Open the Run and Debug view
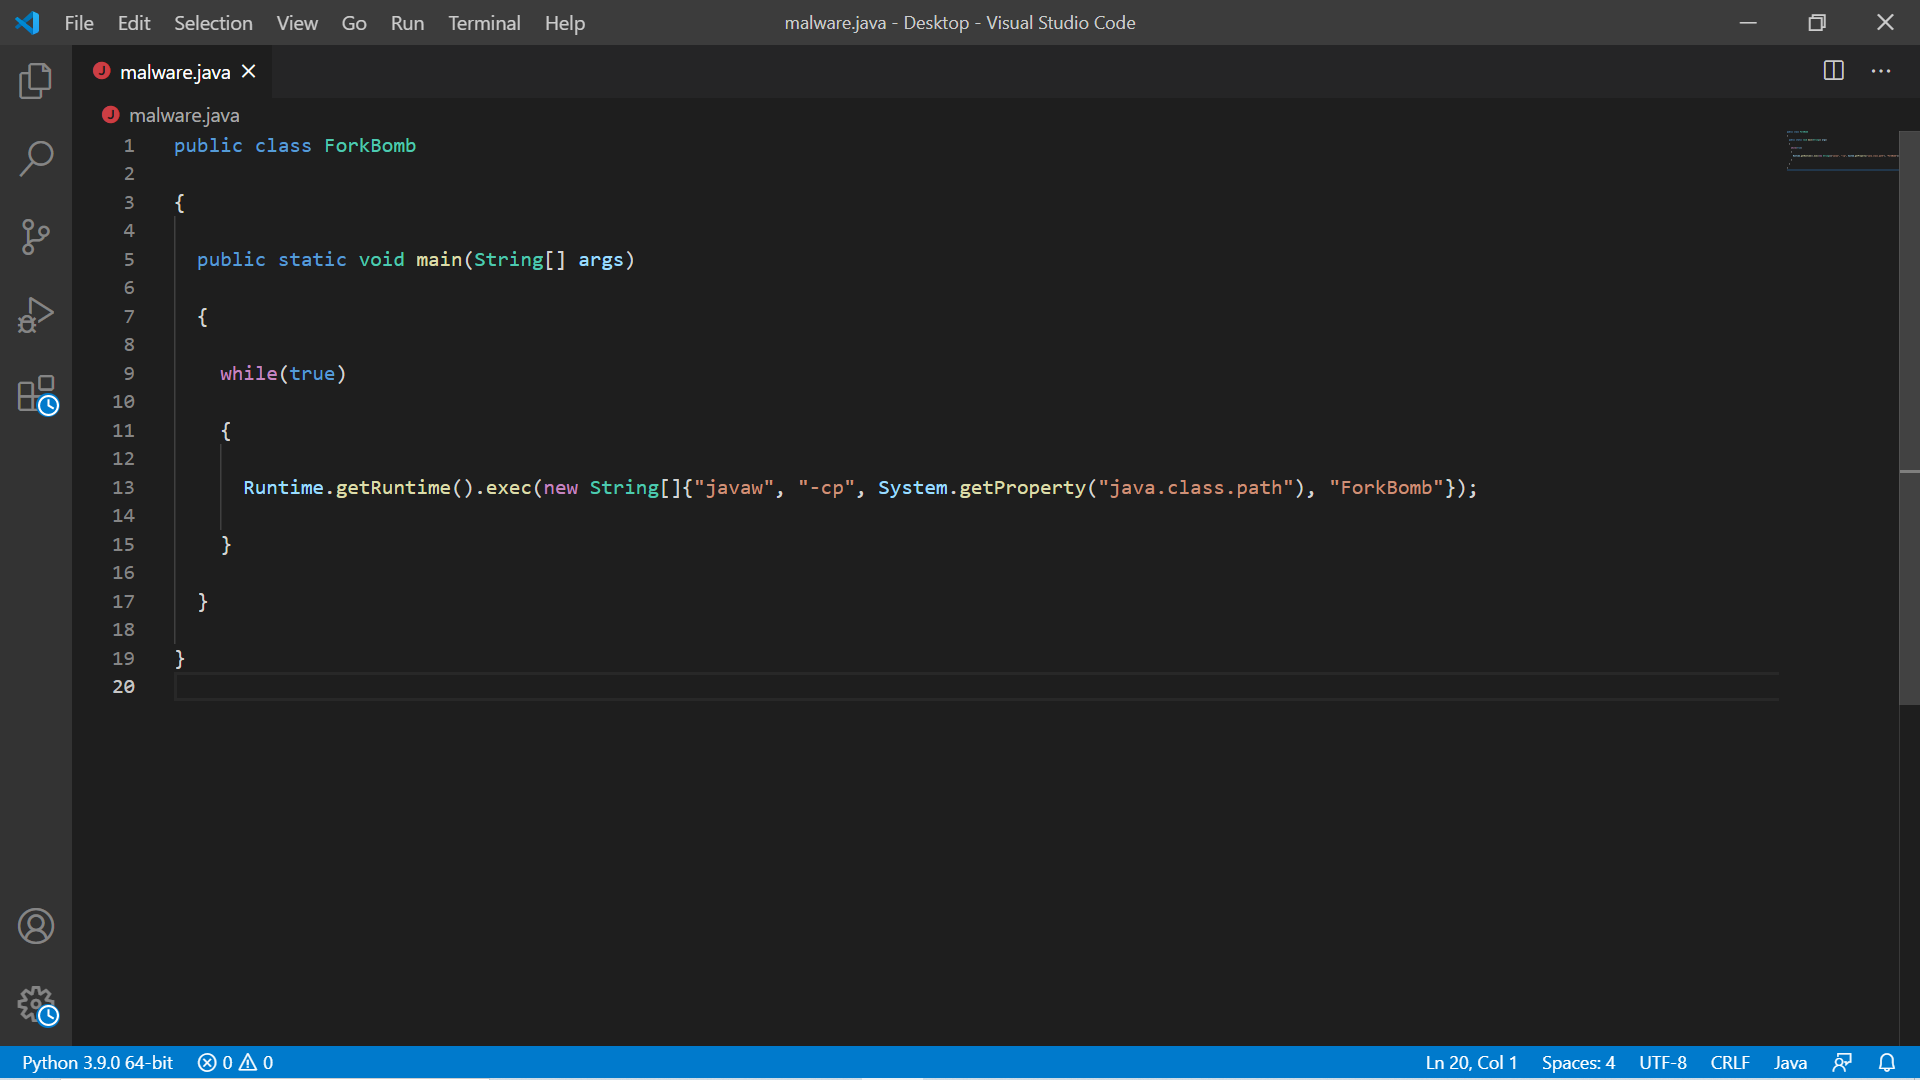The image size is (1920, 1080). (x=36, y=314)
